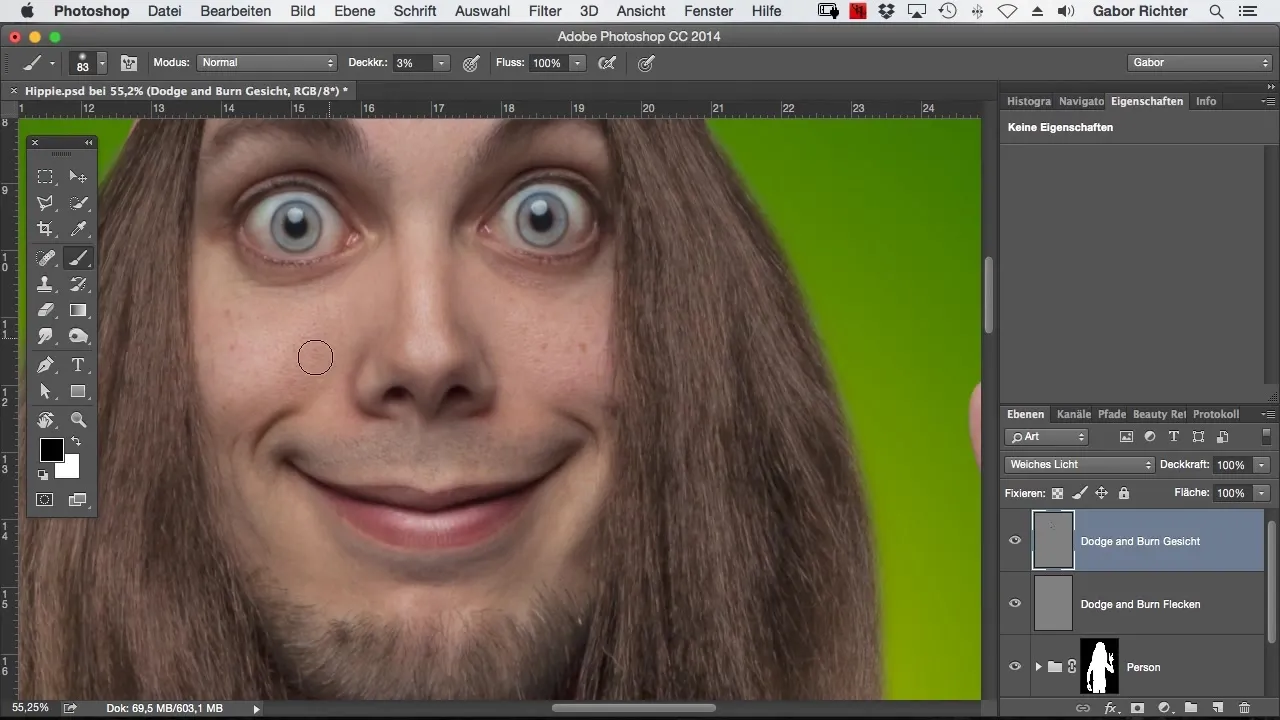
Task: Open the brush preset picker dropdown
Action: [102, 63]
